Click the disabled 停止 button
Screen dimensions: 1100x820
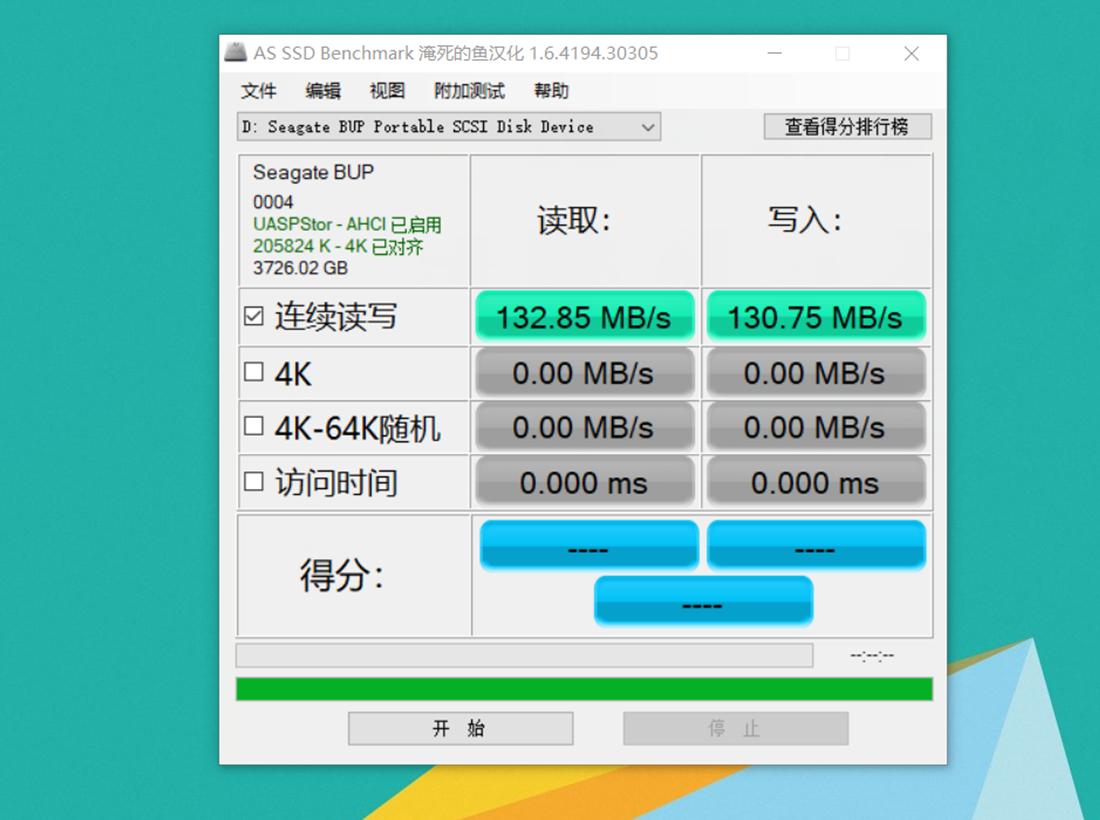(x=736, y=728)
